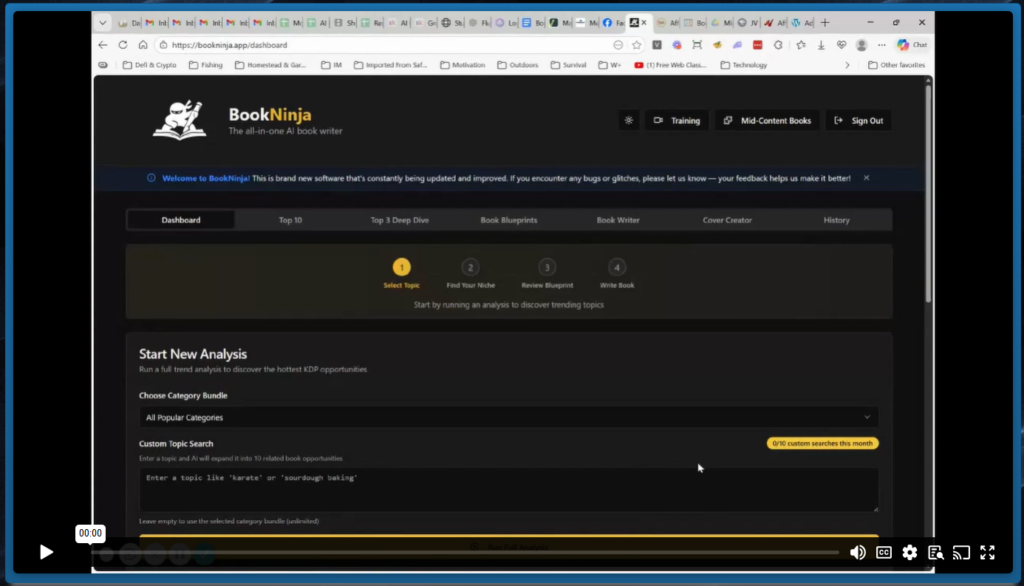
Task: Mute the video player volume
Action: pos(857,552)
